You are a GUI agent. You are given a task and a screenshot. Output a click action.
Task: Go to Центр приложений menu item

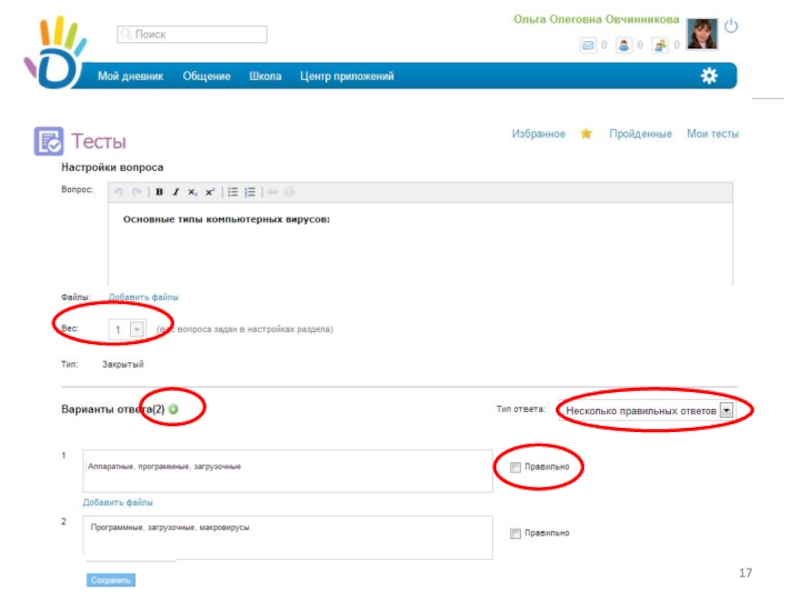tap(347, 76)
